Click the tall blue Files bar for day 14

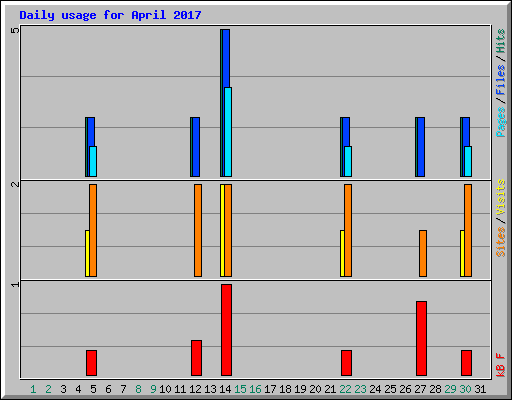[x=226, y=58]
